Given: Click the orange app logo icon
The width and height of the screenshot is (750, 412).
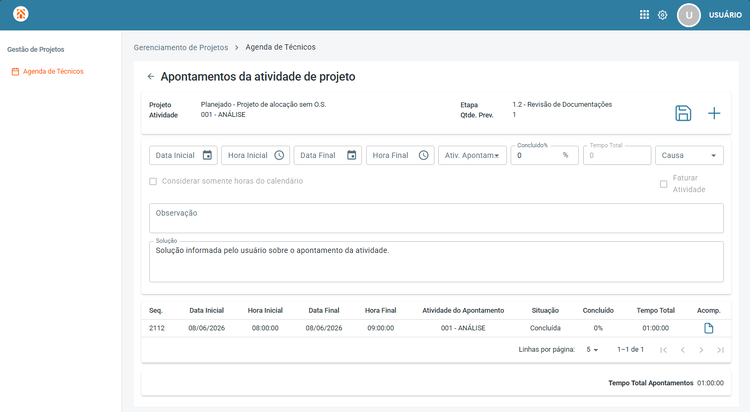Looking at the screenshot, I should (21, 14).
